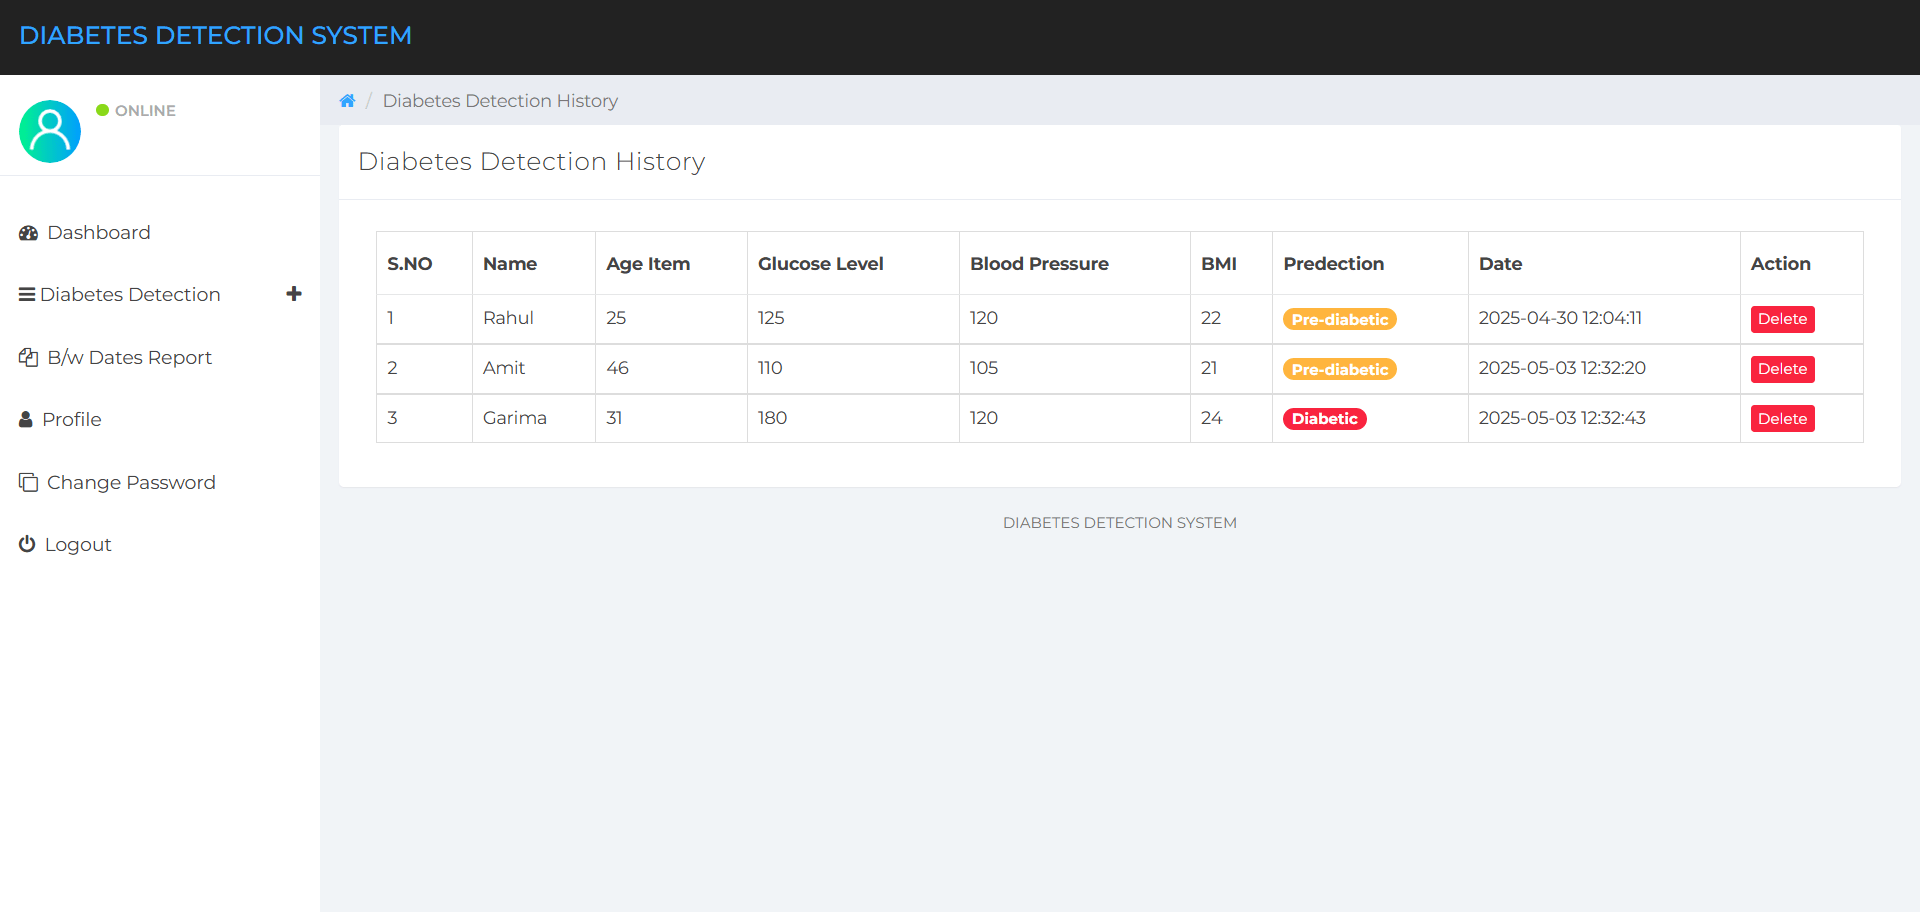The width and height of the screenshot is (1920, 912).
Task: Click the B/w Dates Report icon
Action: [x=27, y=356]
